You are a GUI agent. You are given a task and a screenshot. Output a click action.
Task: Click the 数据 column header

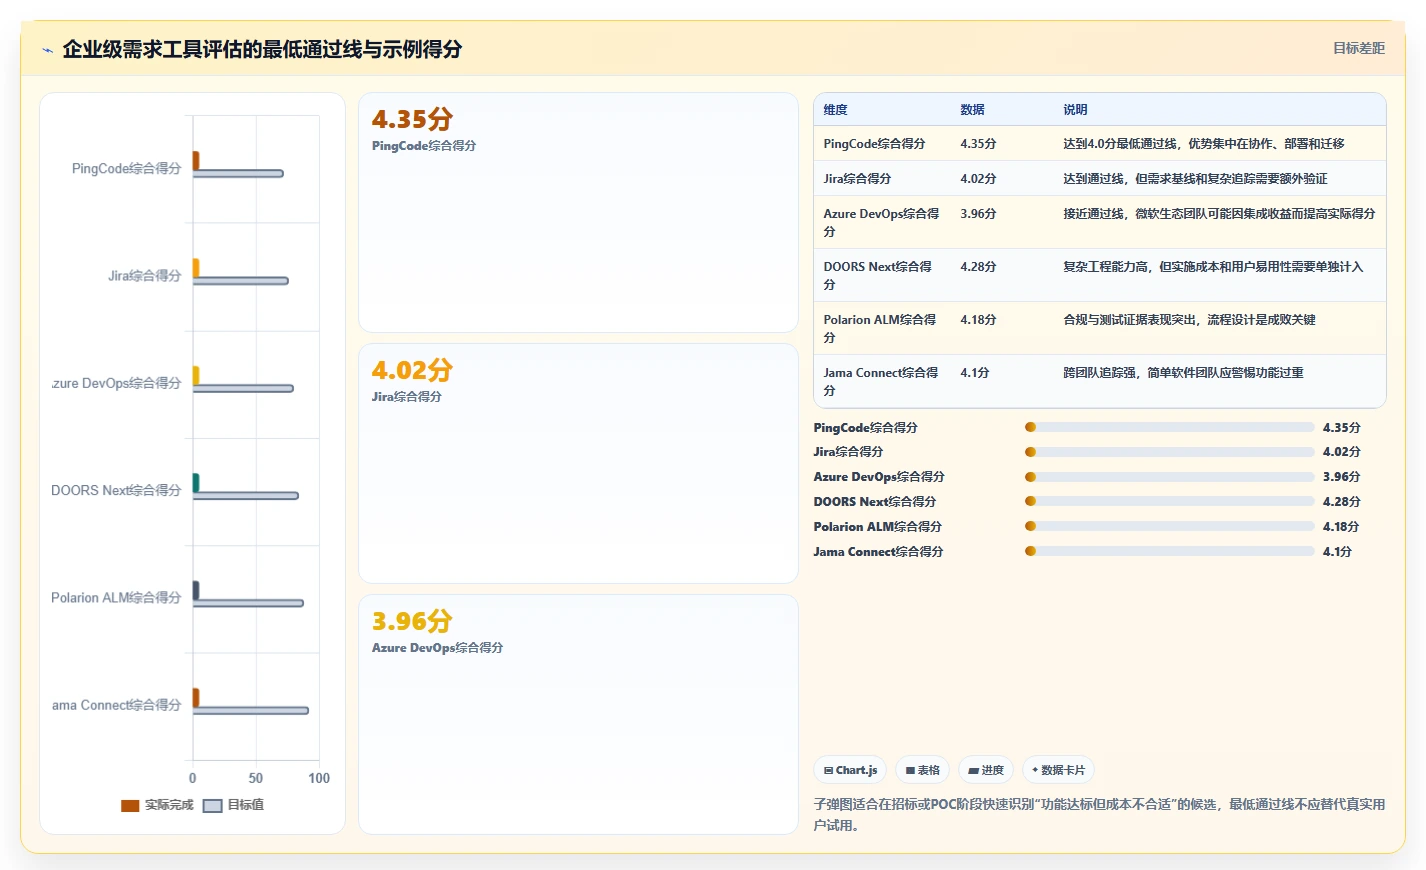click(x=973, y=110)
